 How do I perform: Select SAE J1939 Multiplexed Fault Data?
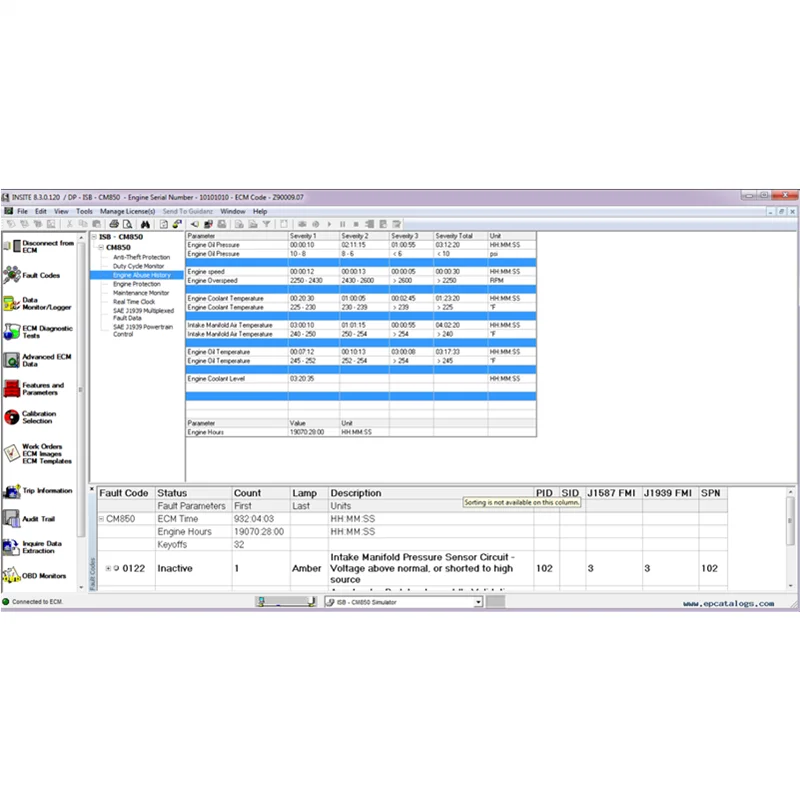tap(143, 314)
